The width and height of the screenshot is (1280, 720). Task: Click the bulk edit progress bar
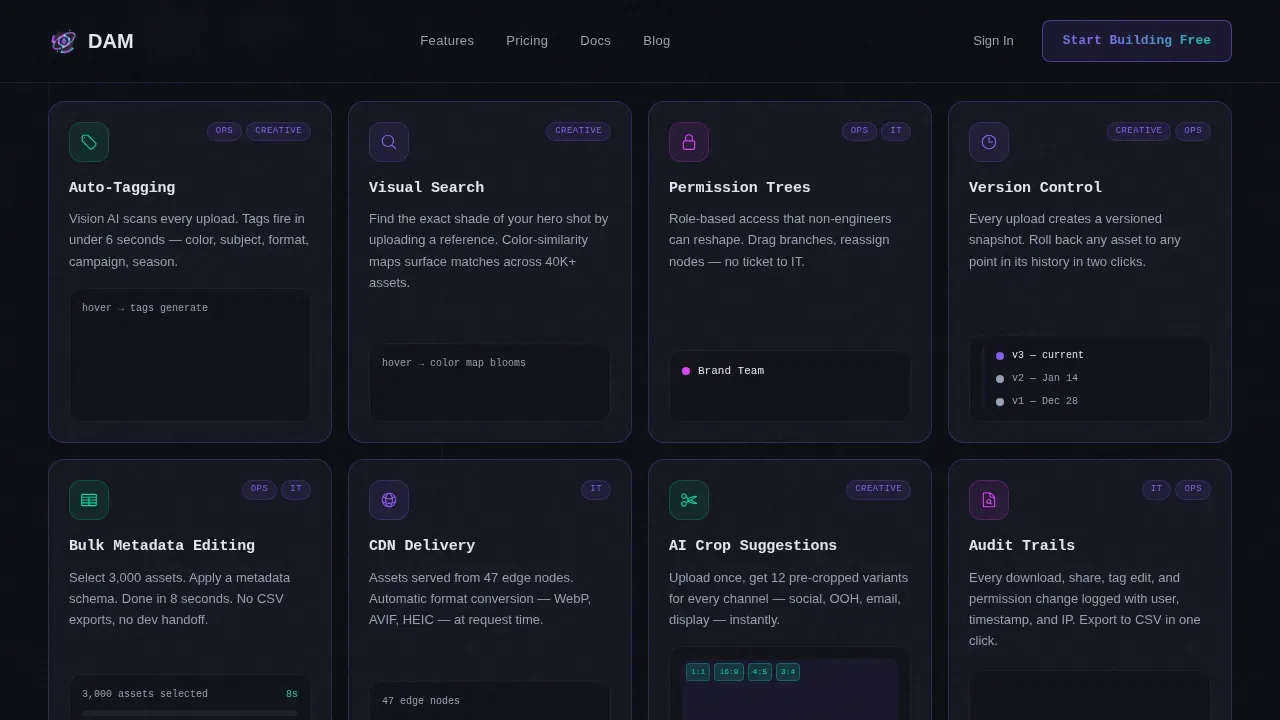pyautogui.click(x=190, y=713)
